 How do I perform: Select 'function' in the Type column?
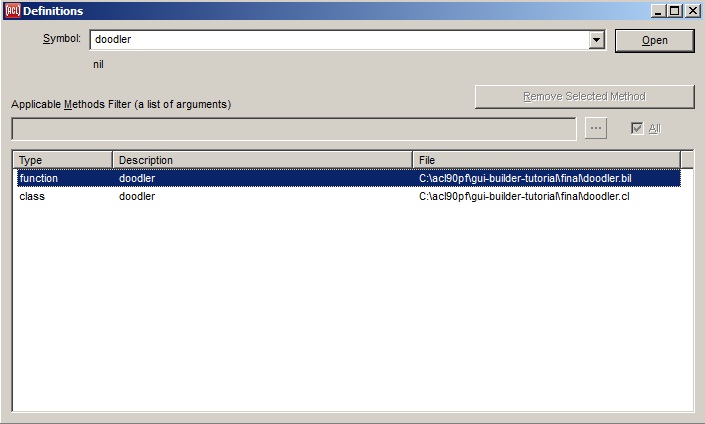[x=39, y=178]
